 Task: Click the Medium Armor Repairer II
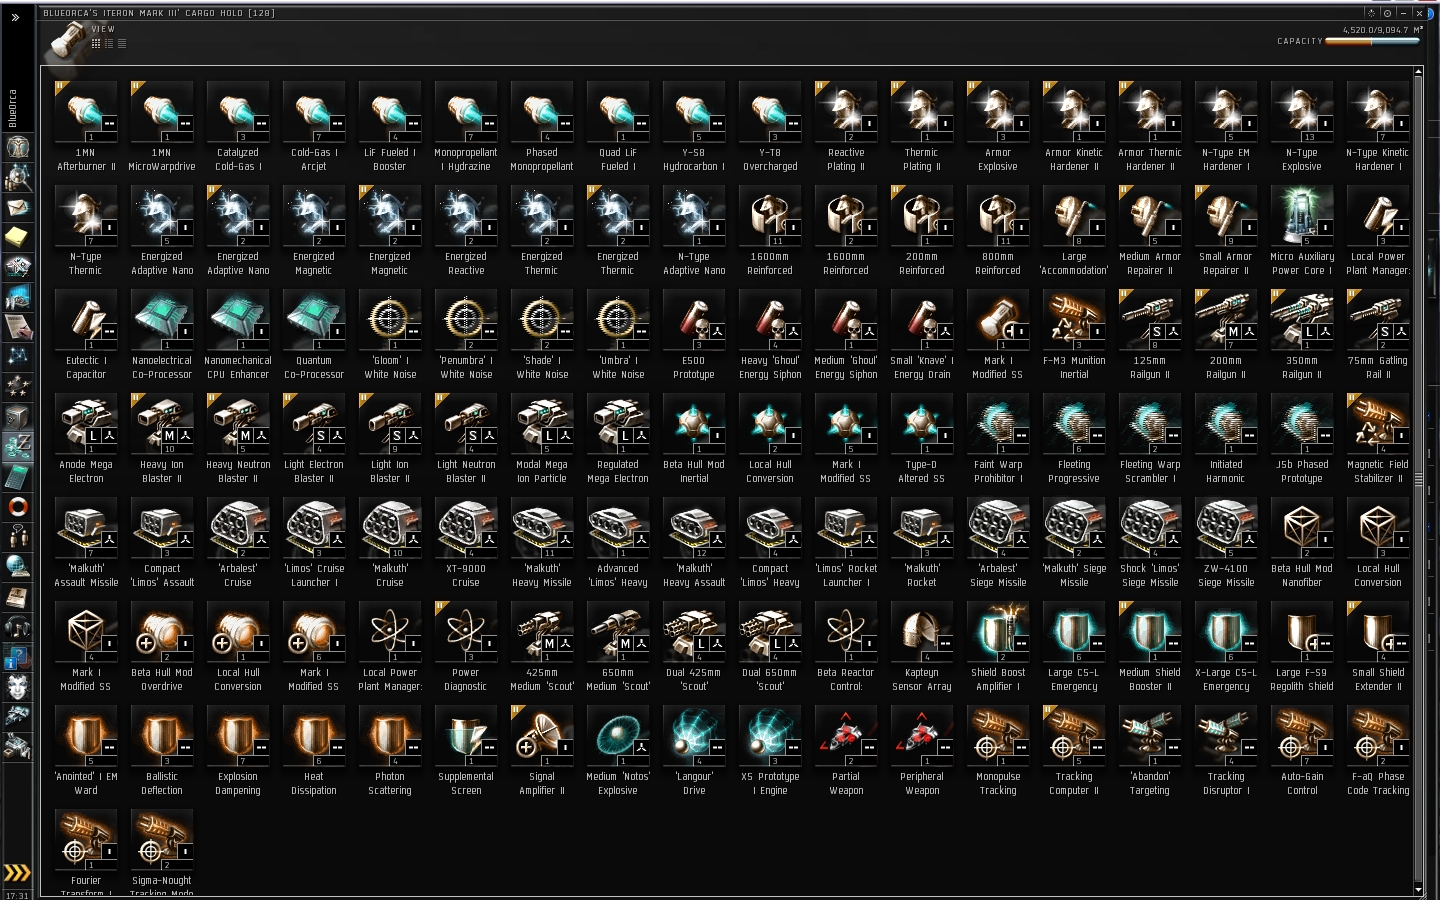(1150, 231)
